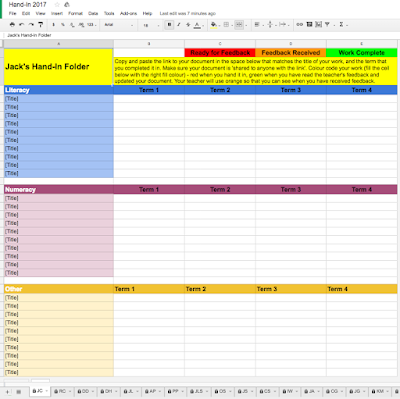The image size is (400, 399).
Task: Click the Insert link icon
Action: pyautogui.click(x=300, y=24)
